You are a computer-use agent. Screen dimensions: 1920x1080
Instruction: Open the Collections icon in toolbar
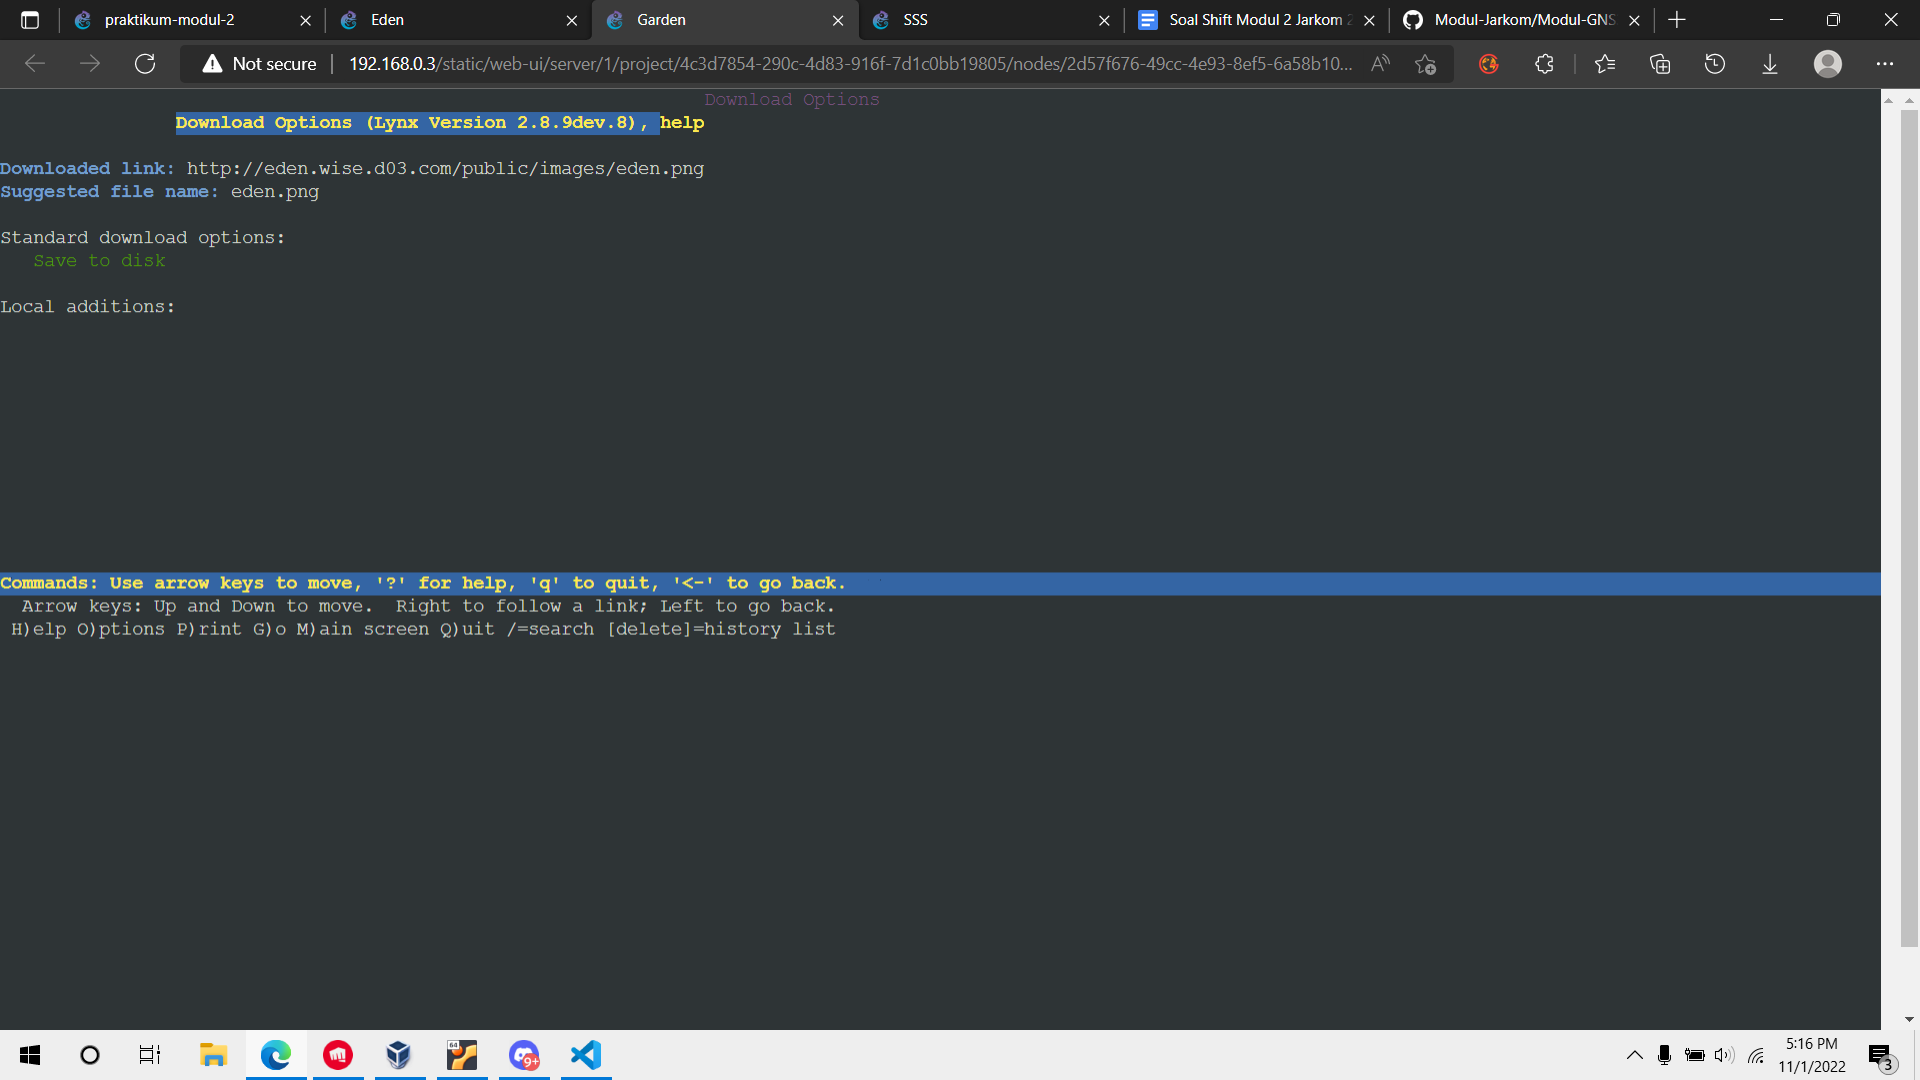click(x=1660, y=64)
